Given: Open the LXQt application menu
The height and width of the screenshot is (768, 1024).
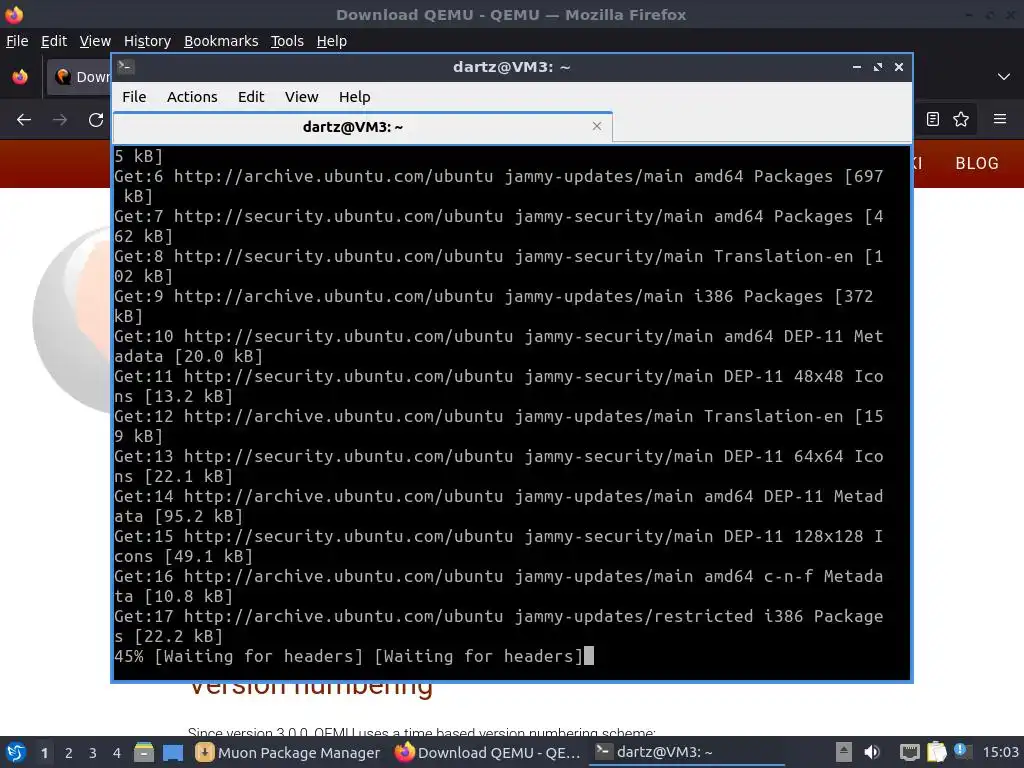Looking at the screenshot, I should click(x=16, y=752).
